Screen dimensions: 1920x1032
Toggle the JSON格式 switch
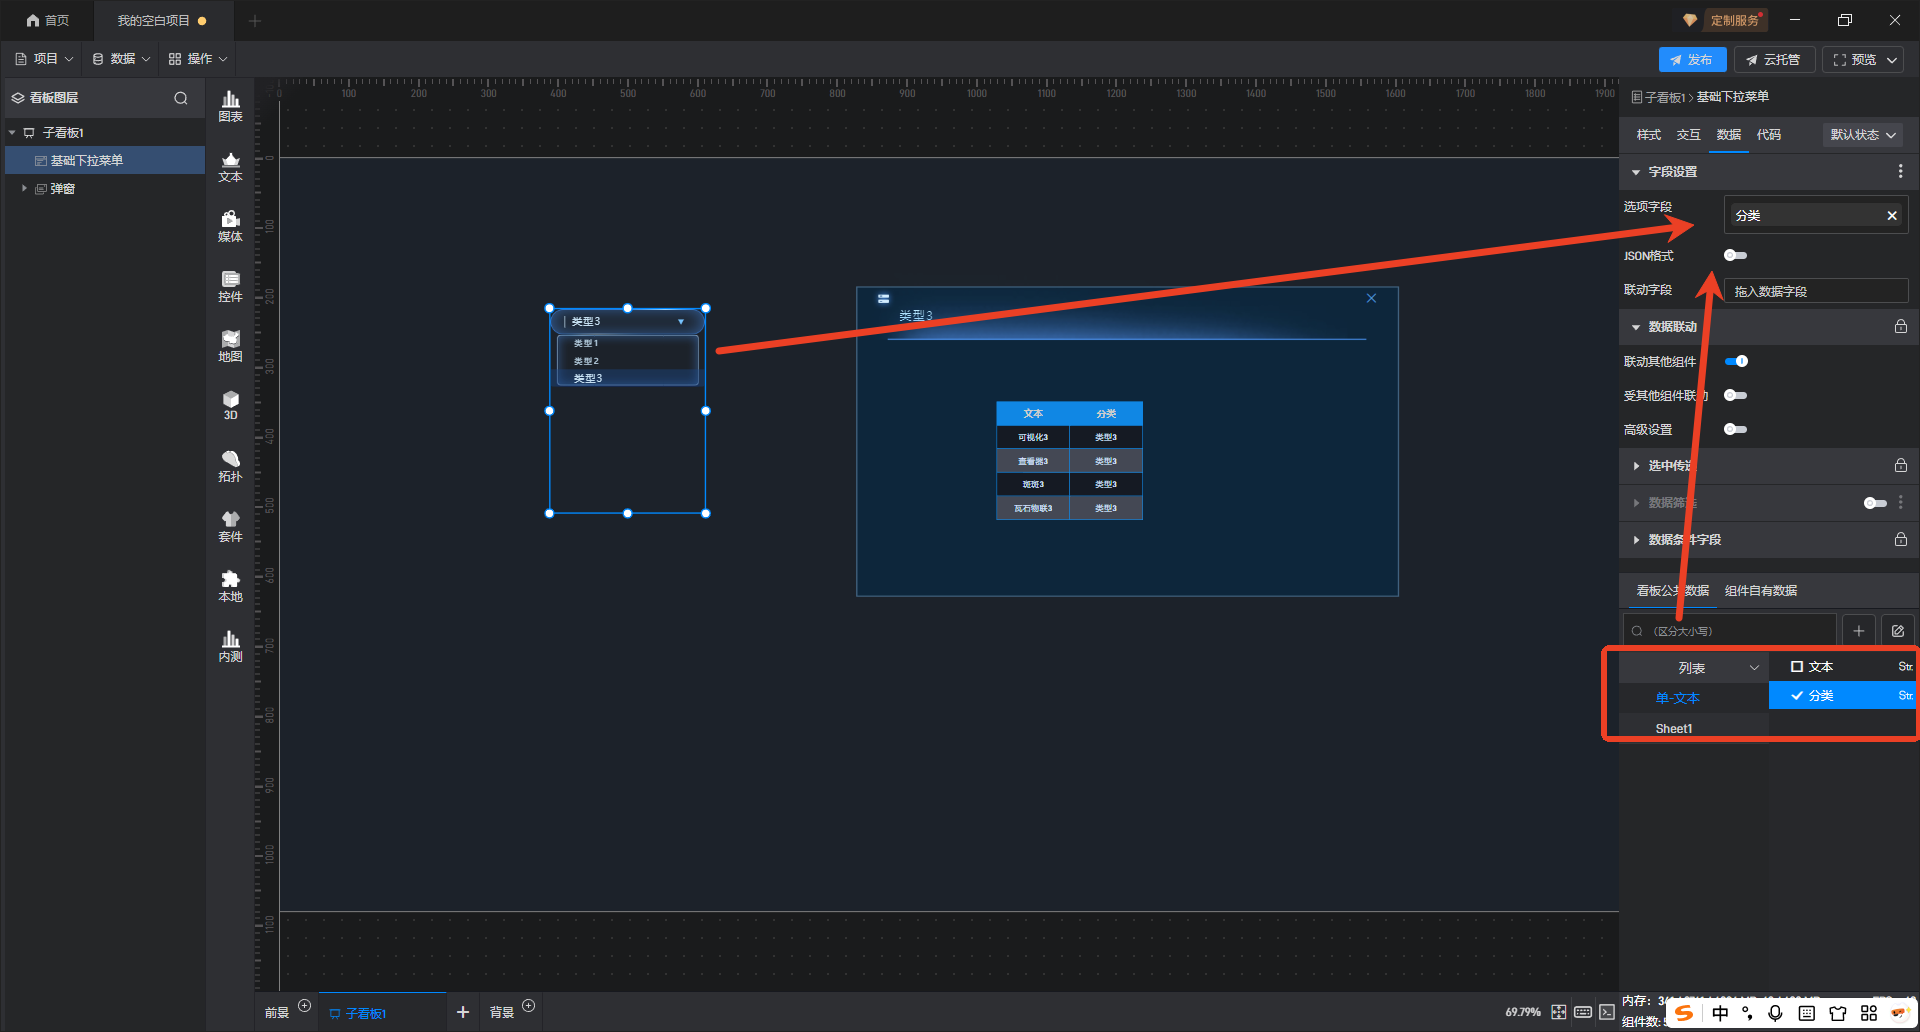pos(1735,256)
